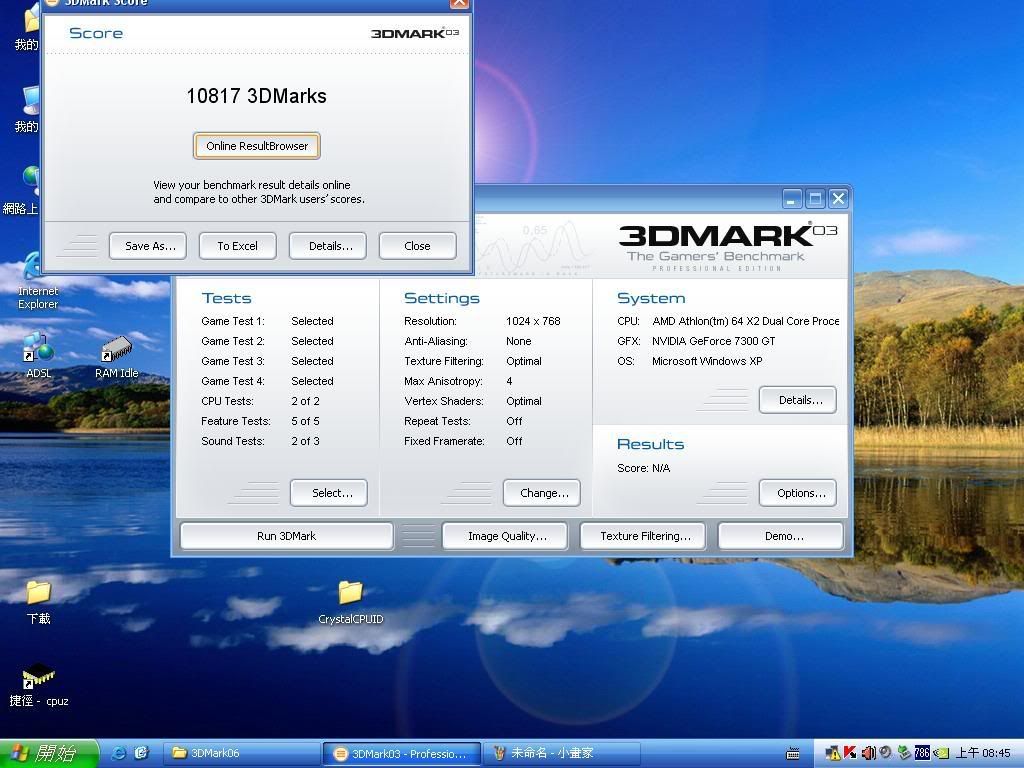This screenshot has width=1024, height=768.
Task: Click the Online ResultBrowser button
Action: pos(257,146)
